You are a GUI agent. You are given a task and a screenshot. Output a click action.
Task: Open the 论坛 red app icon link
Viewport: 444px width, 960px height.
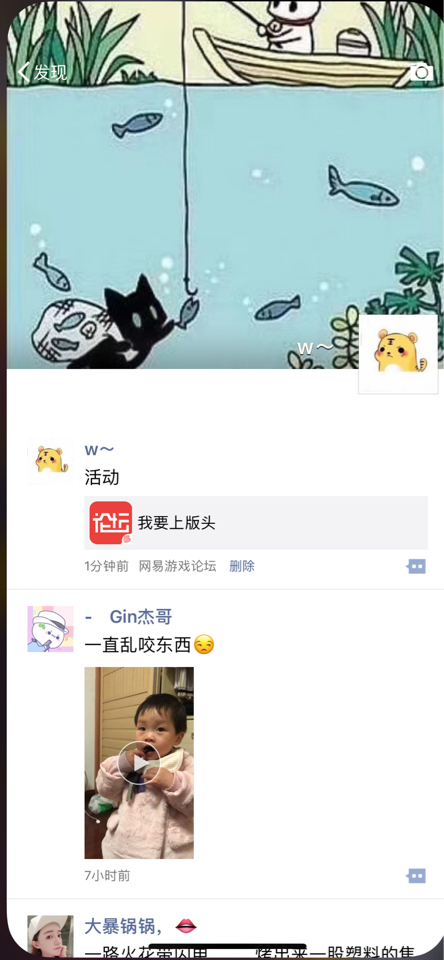coord(111,523)
